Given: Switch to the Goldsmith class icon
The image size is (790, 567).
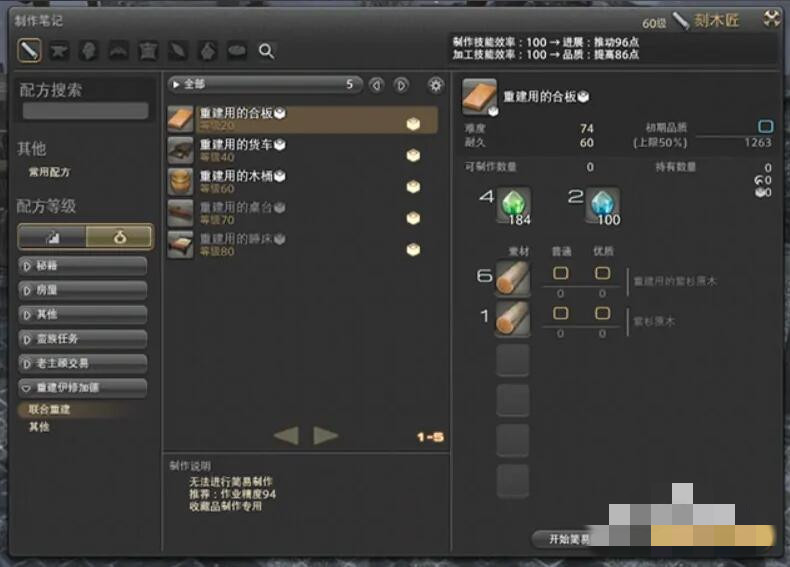Looking at the screenshot, I should 118,50.
